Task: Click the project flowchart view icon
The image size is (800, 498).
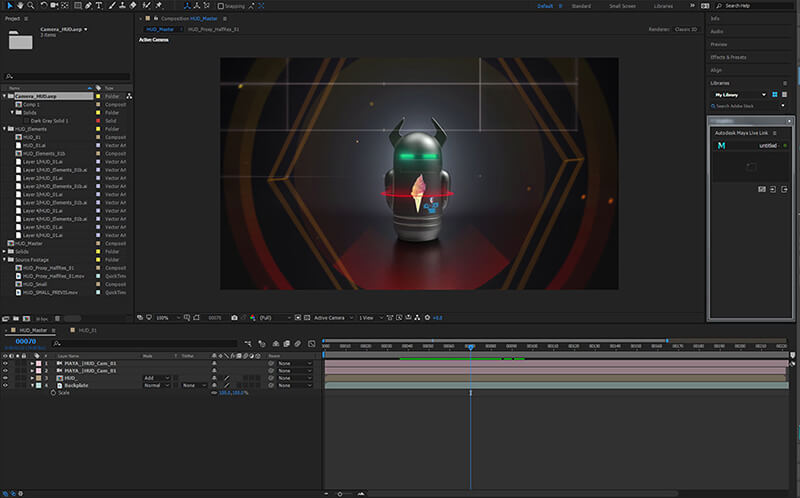Action: point(129,96)
